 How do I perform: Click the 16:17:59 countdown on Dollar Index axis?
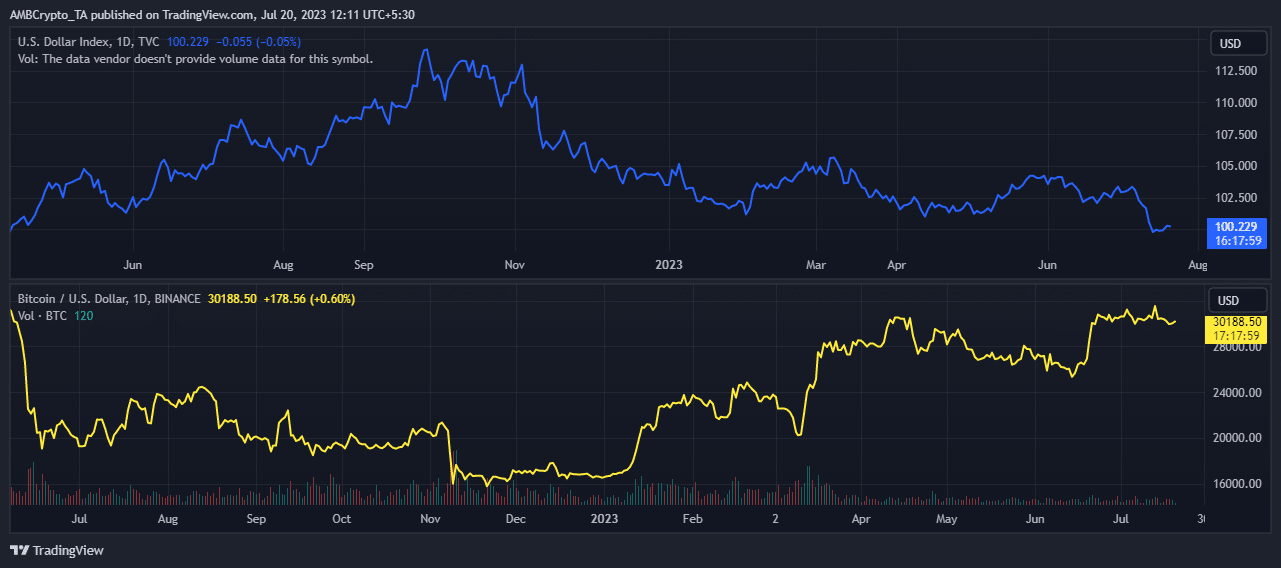[x=1237, y=240]
